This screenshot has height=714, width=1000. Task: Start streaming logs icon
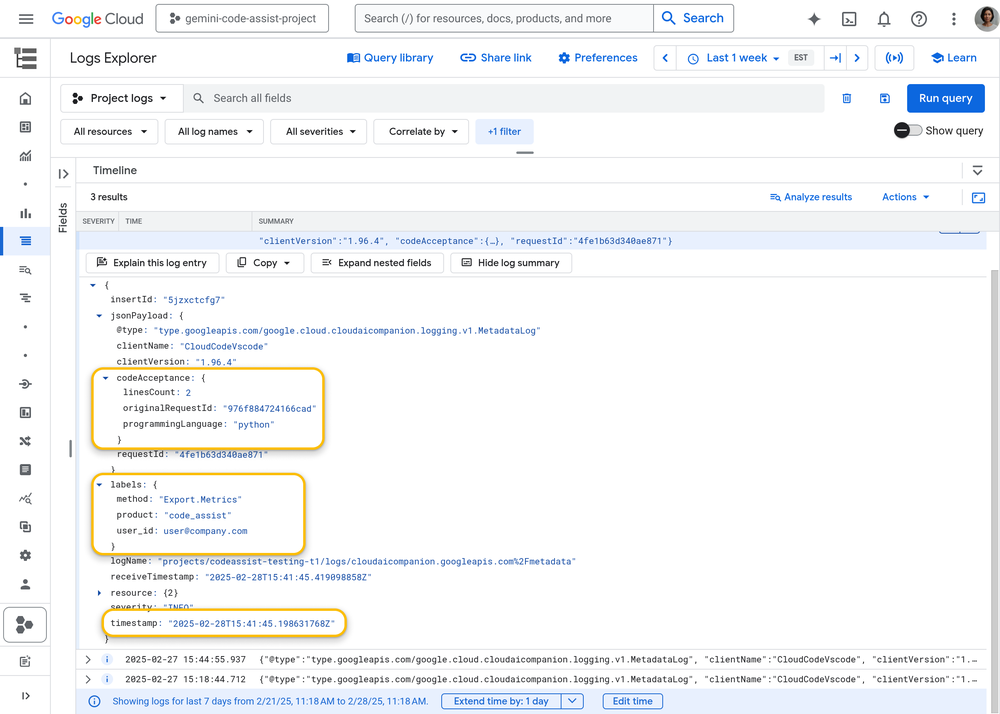pos(894,58)
